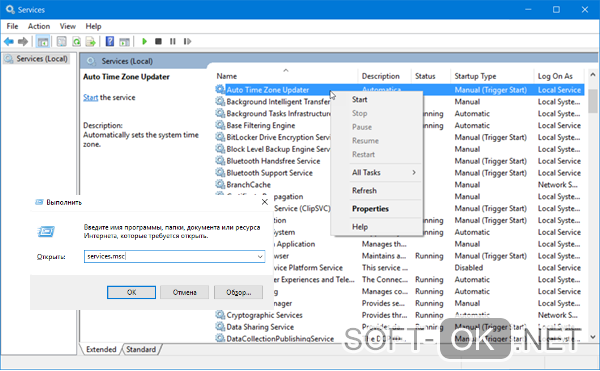The height and width of the screenshot is (371, 600).
Task: Sort by Status column header
Action: pos(431,76)
